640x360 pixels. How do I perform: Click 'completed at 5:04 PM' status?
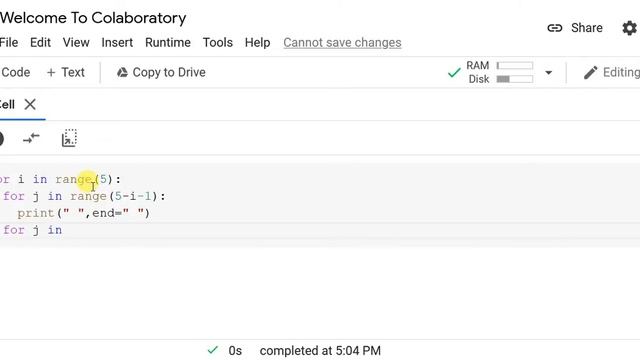[x=320, y=351]
